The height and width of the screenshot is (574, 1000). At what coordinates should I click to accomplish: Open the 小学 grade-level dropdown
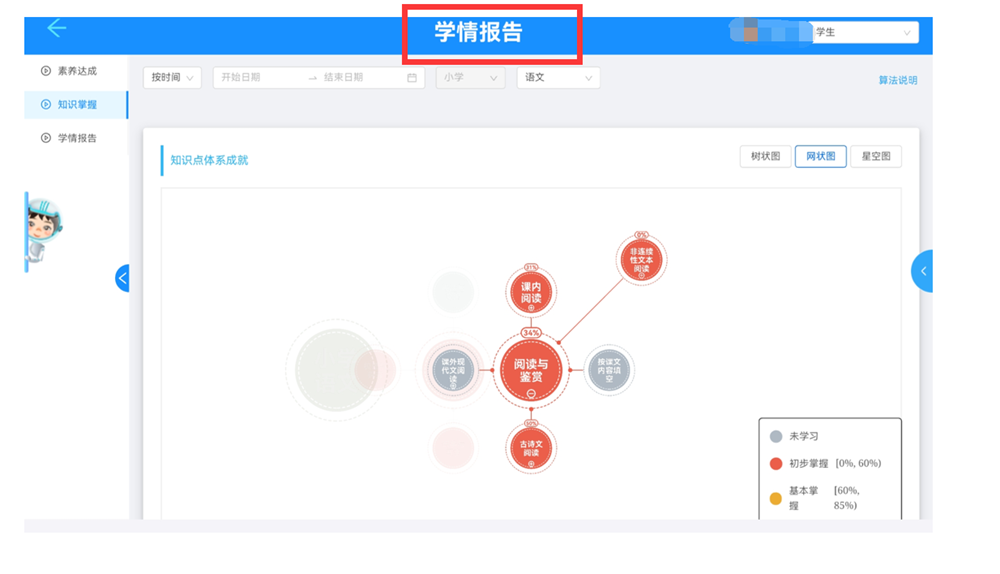coord(471,78)
